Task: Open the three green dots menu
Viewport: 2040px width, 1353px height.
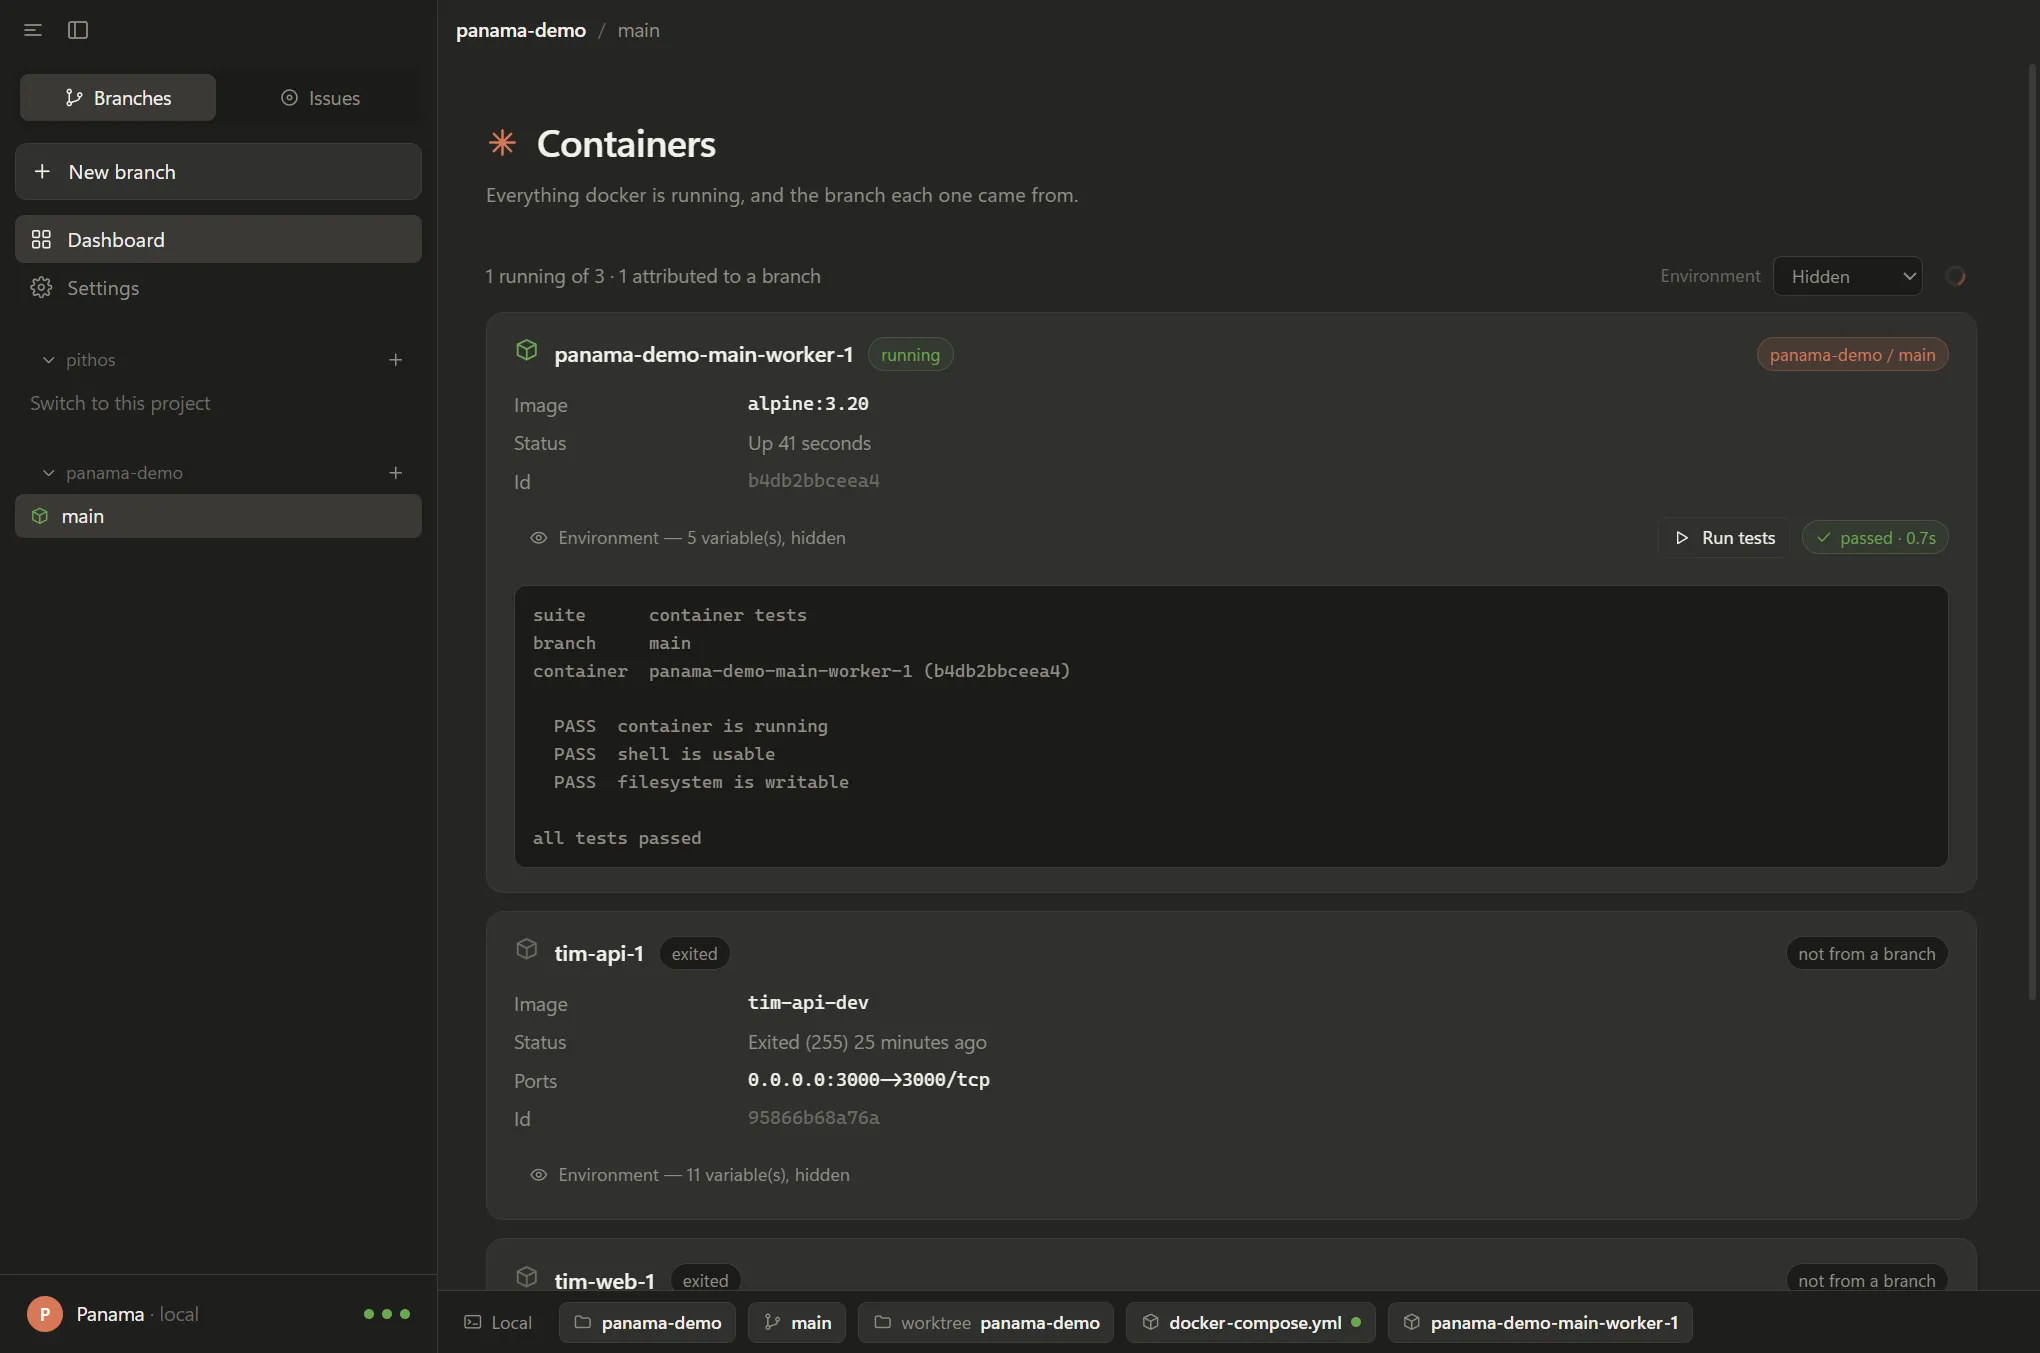Action: click(x=387, y=1314)
